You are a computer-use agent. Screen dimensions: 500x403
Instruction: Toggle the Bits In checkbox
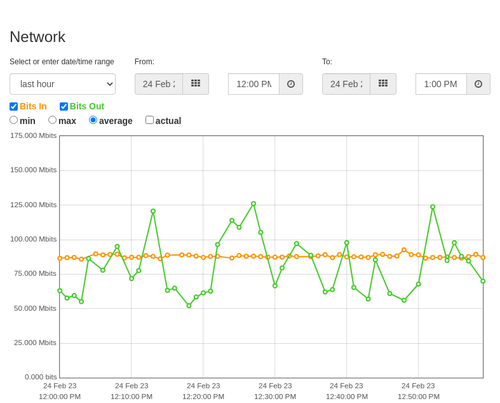point(14,106)
